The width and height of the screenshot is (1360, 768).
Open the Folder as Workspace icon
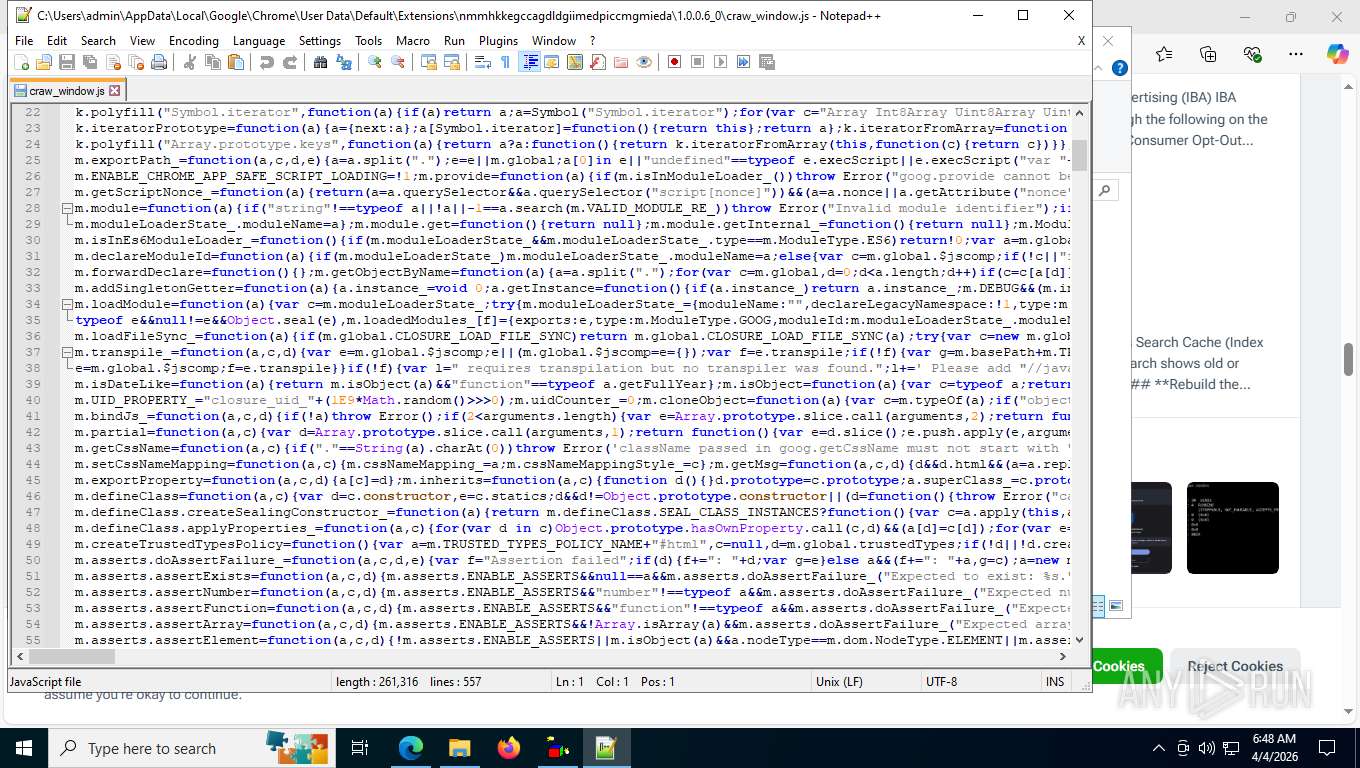(621, 62)
